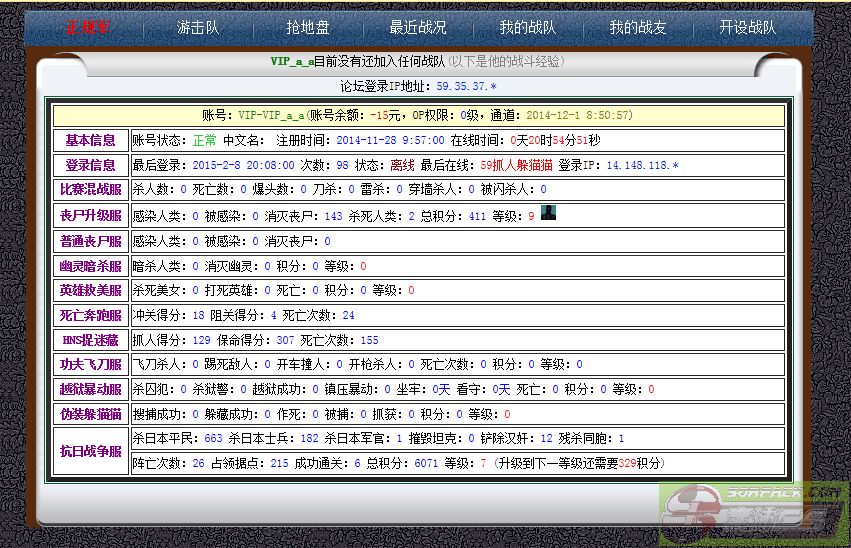
Task: Click the green VIP_a_a username link
Action: tap(292, 62)
